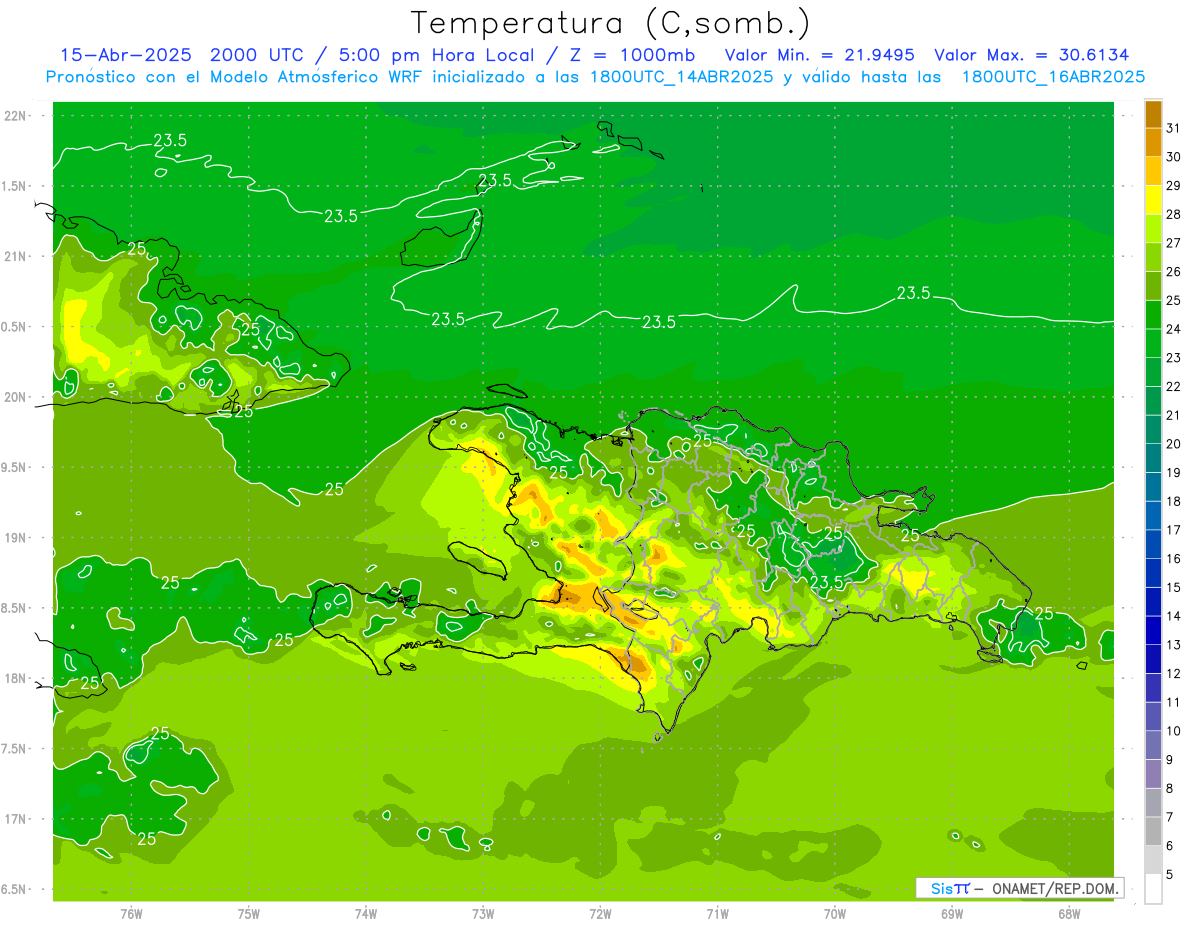Click the '17N' latitude axis label
This screenshot has height=927, width=1200.
(17, 819)
